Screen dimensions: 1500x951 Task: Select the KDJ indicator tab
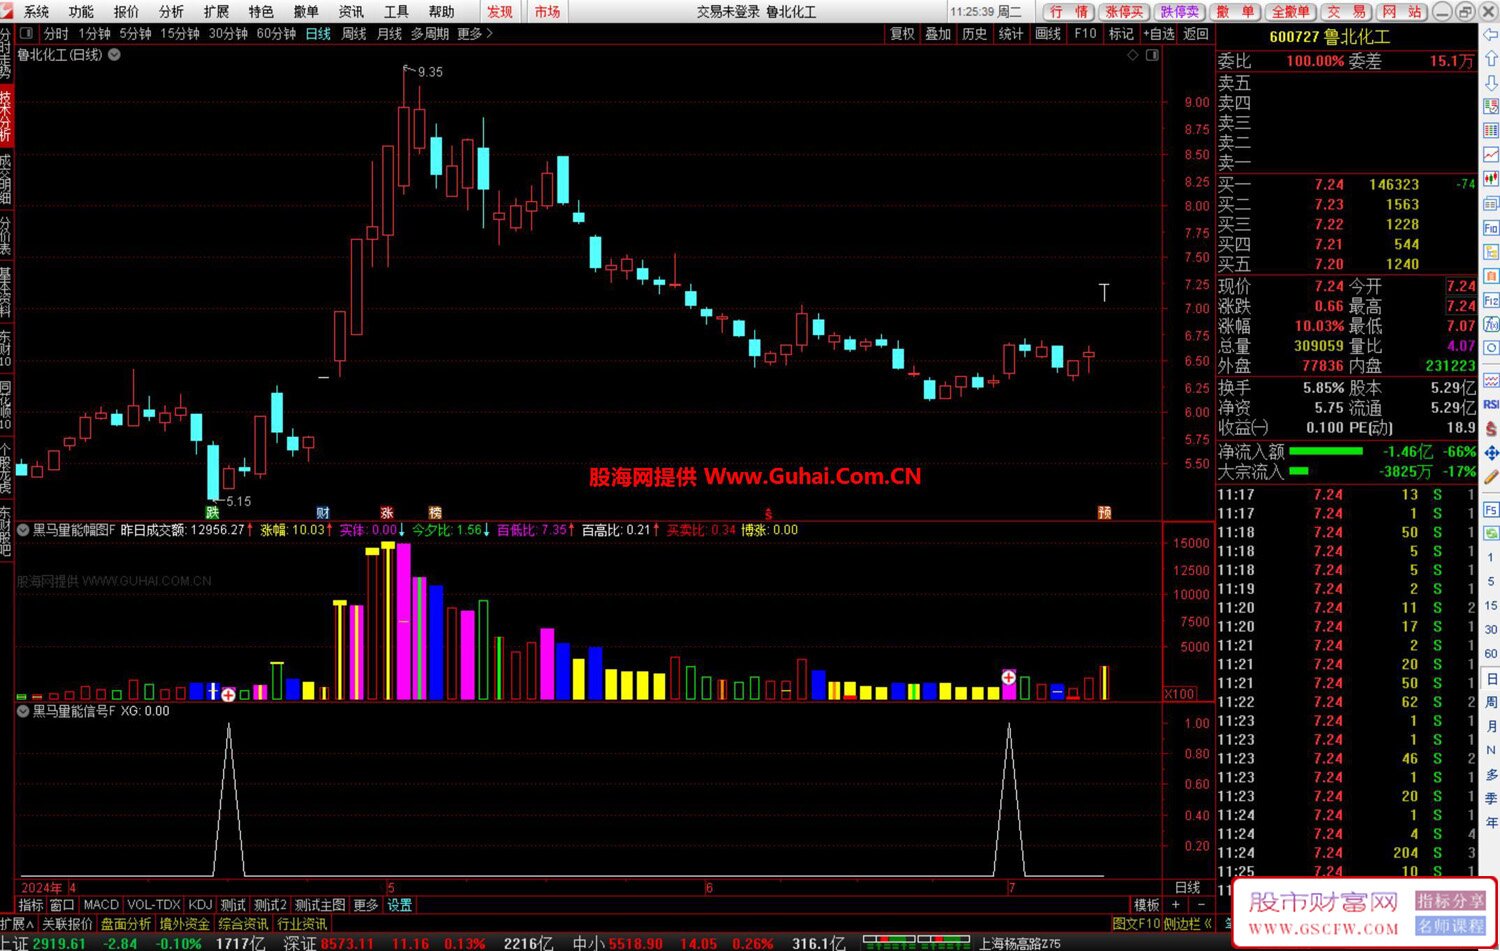coord(201,905)
